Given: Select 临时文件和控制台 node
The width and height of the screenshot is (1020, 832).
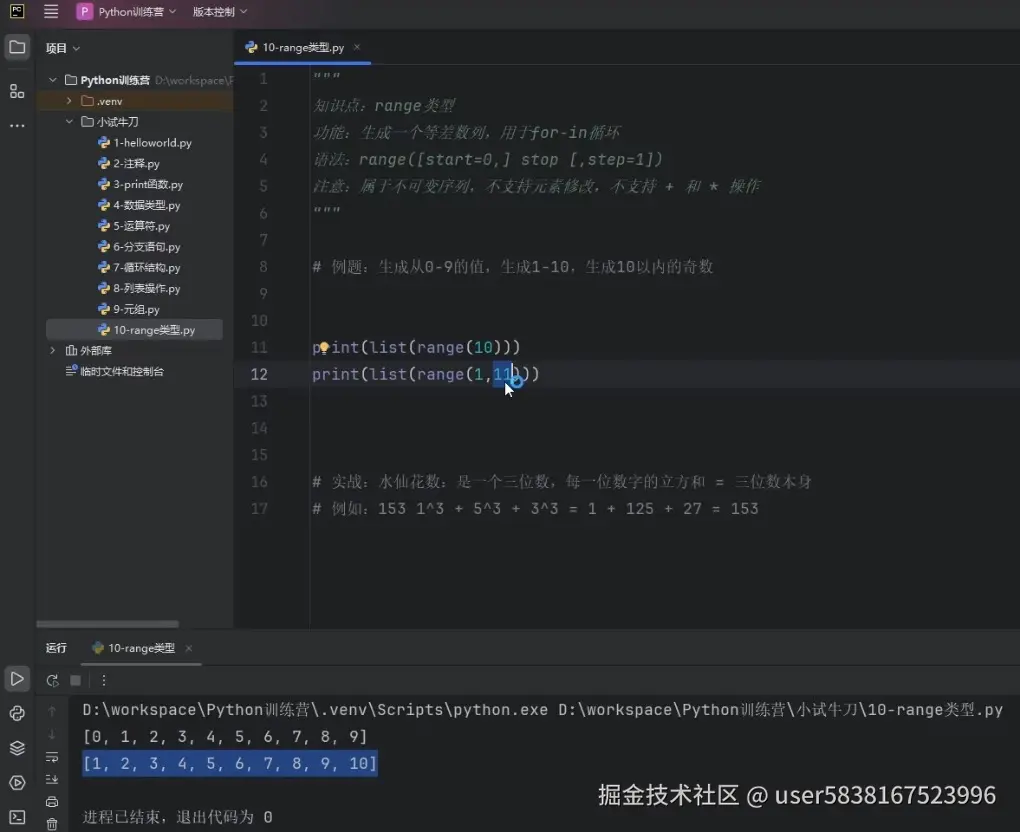Looking at the screenshot, I should [114, 371].
